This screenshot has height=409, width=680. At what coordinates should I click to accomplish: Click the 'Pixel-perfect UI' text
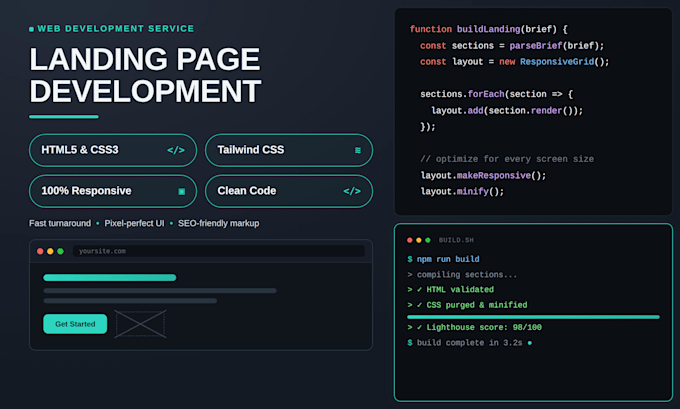134,223
